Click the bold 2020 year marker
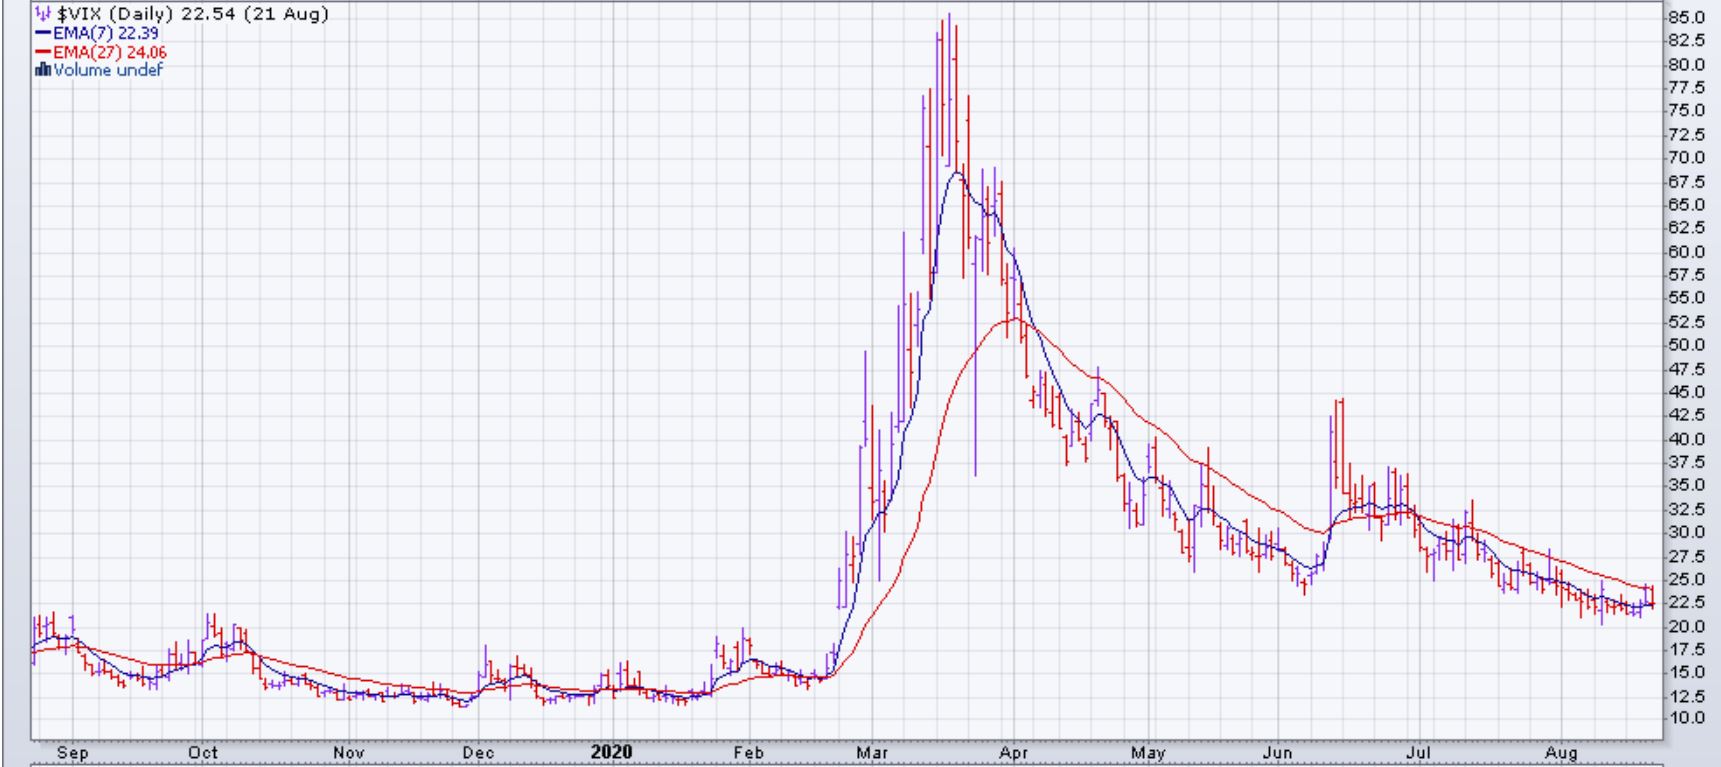 (x=611, y=753)
